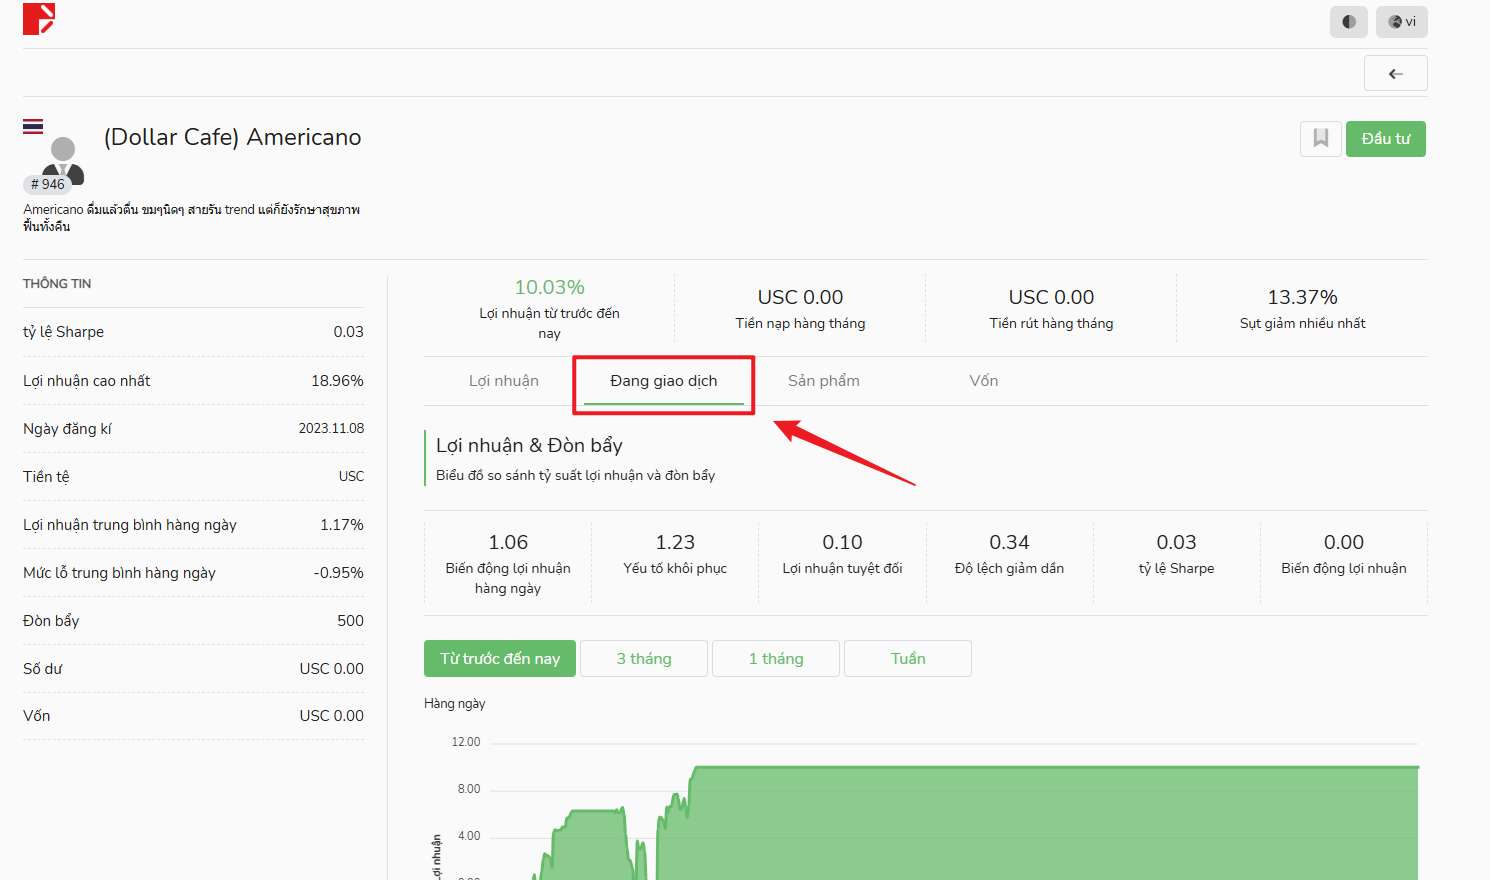Open the vi language selector
The image size is (1490, 880).
point(1401,22)
